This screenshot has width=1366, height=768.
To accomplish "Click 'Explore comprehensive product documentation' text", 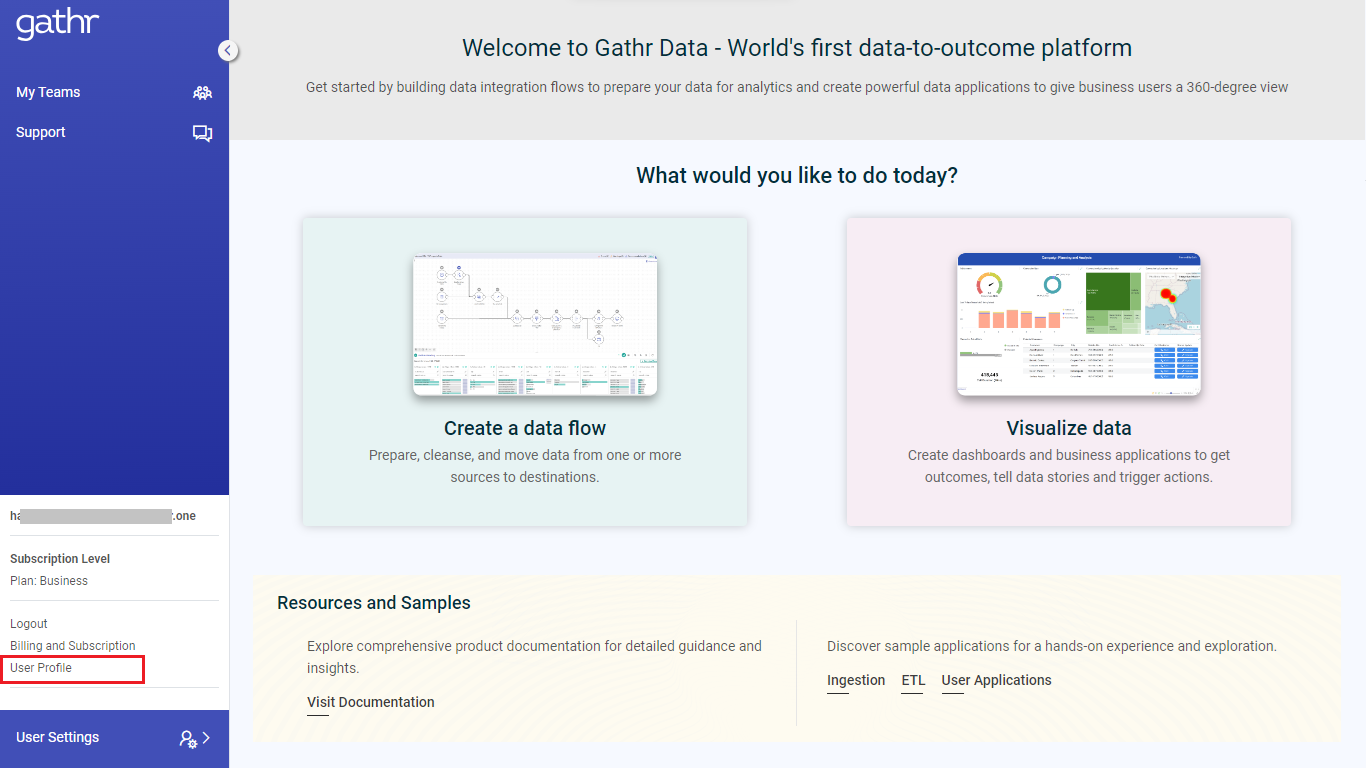I will (x=534, y=657).
